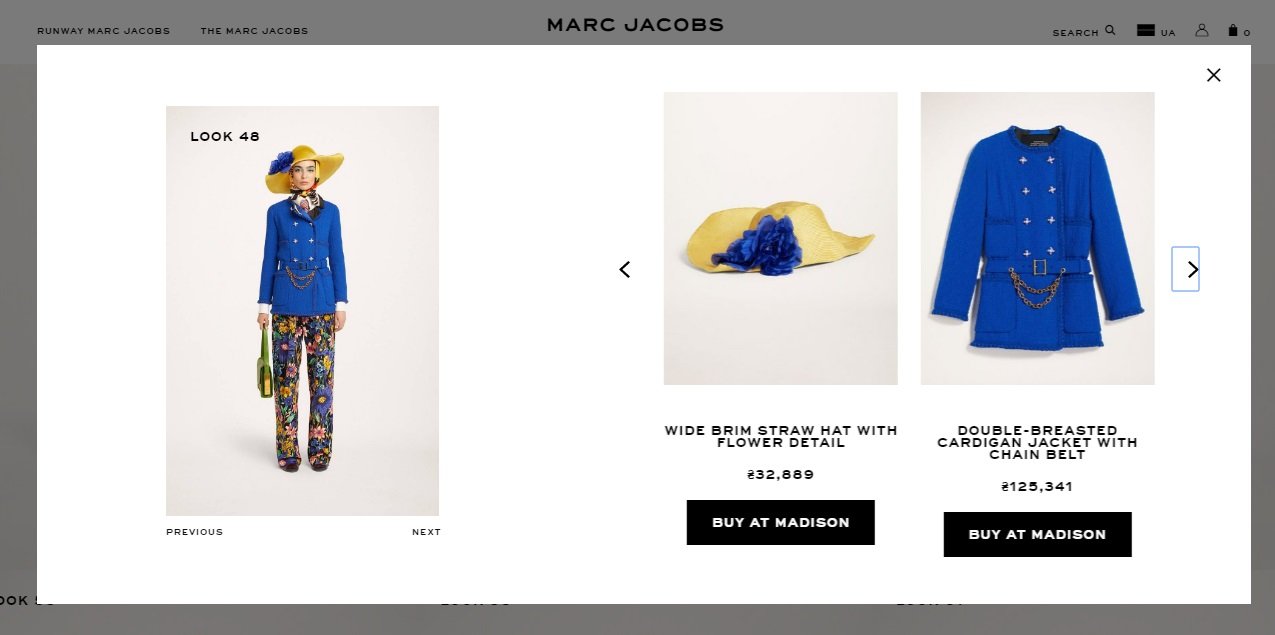This screenshot has width=1275, height=635.
Task: Buy the cardigan jacket at Madison
Action: tap(1038, 534)
